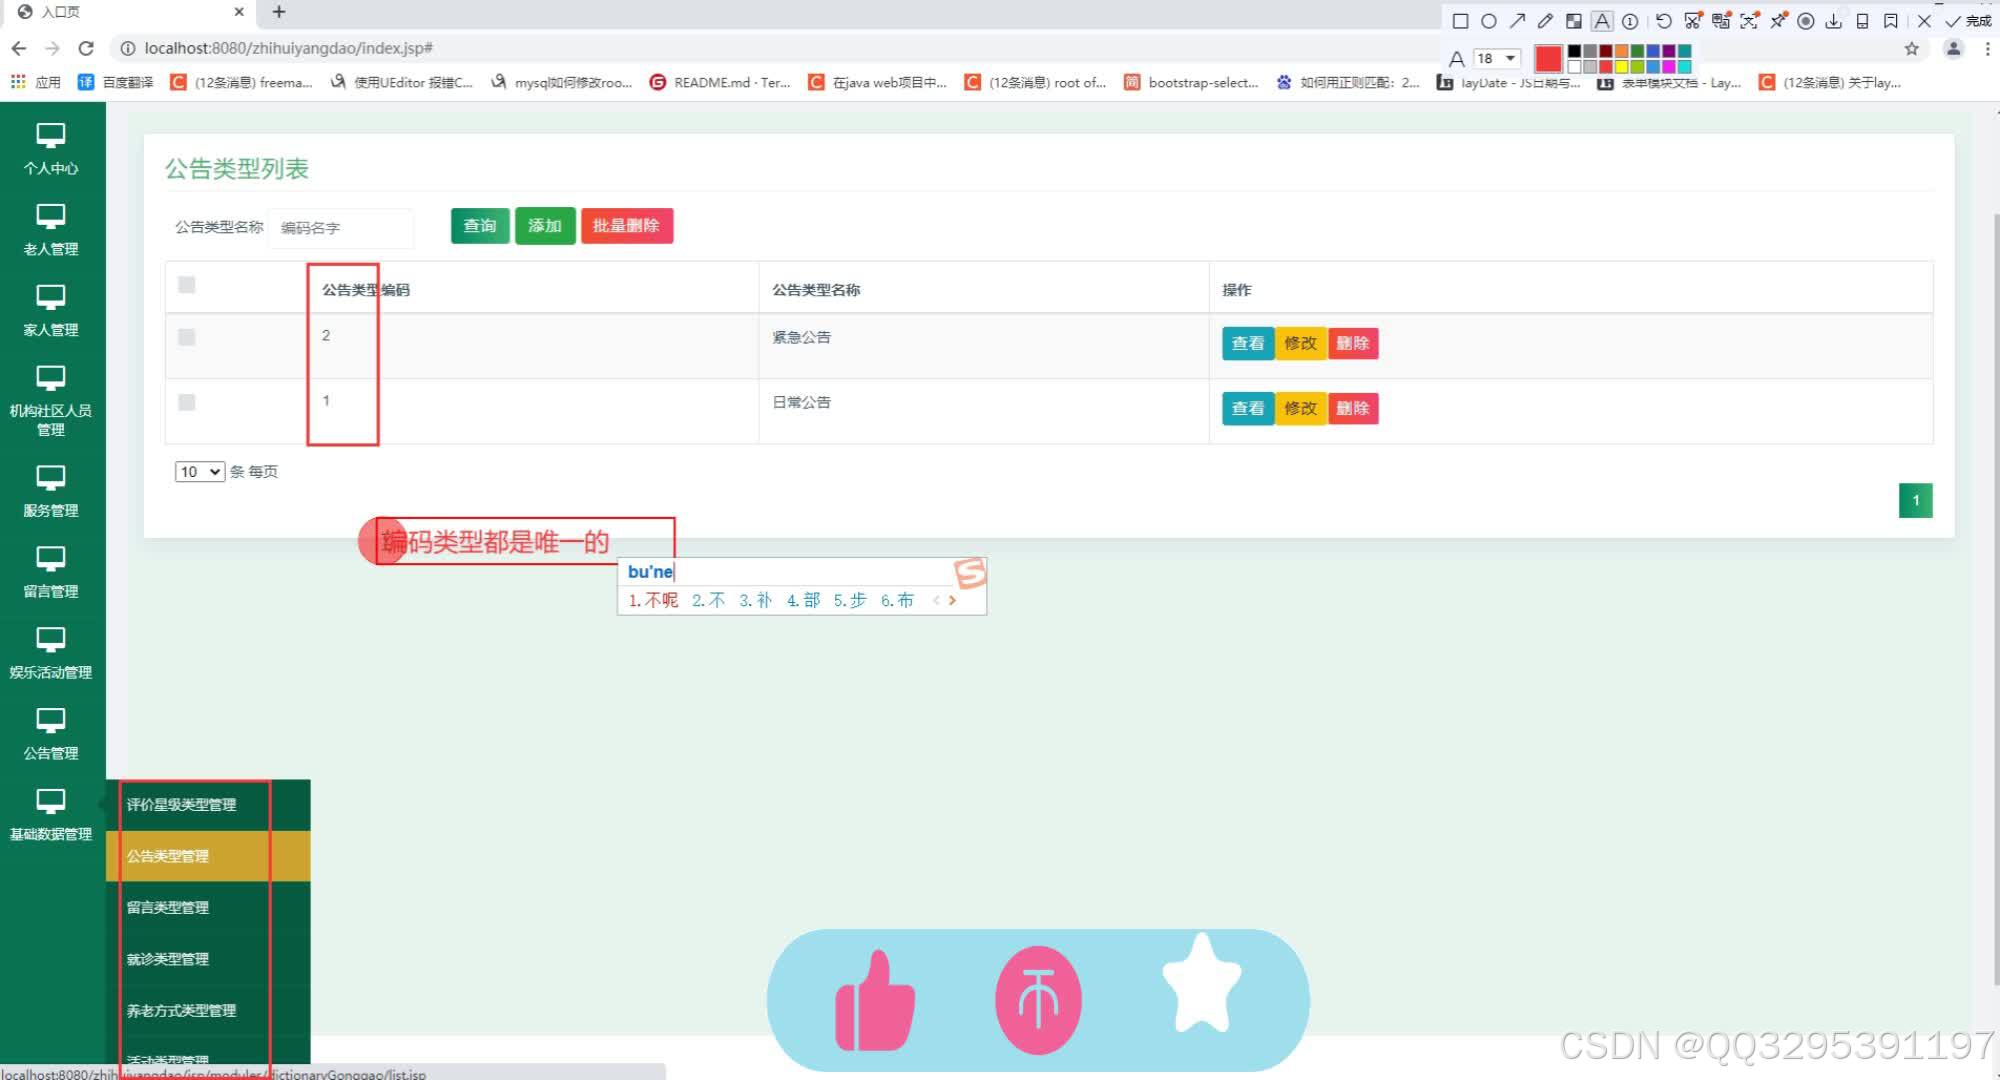Click the 个人中心 sidebar icon

coord(53,144)
